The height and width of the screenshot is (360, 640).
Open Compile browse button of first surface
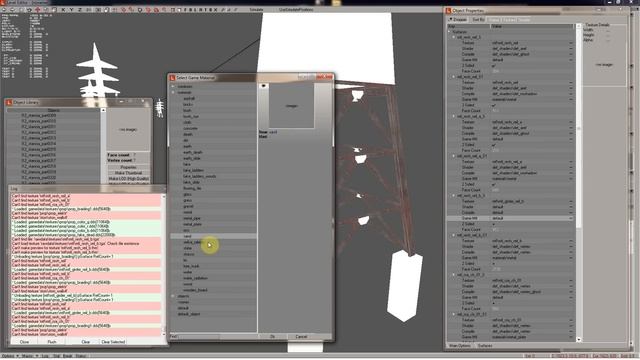tap(571, 54)
